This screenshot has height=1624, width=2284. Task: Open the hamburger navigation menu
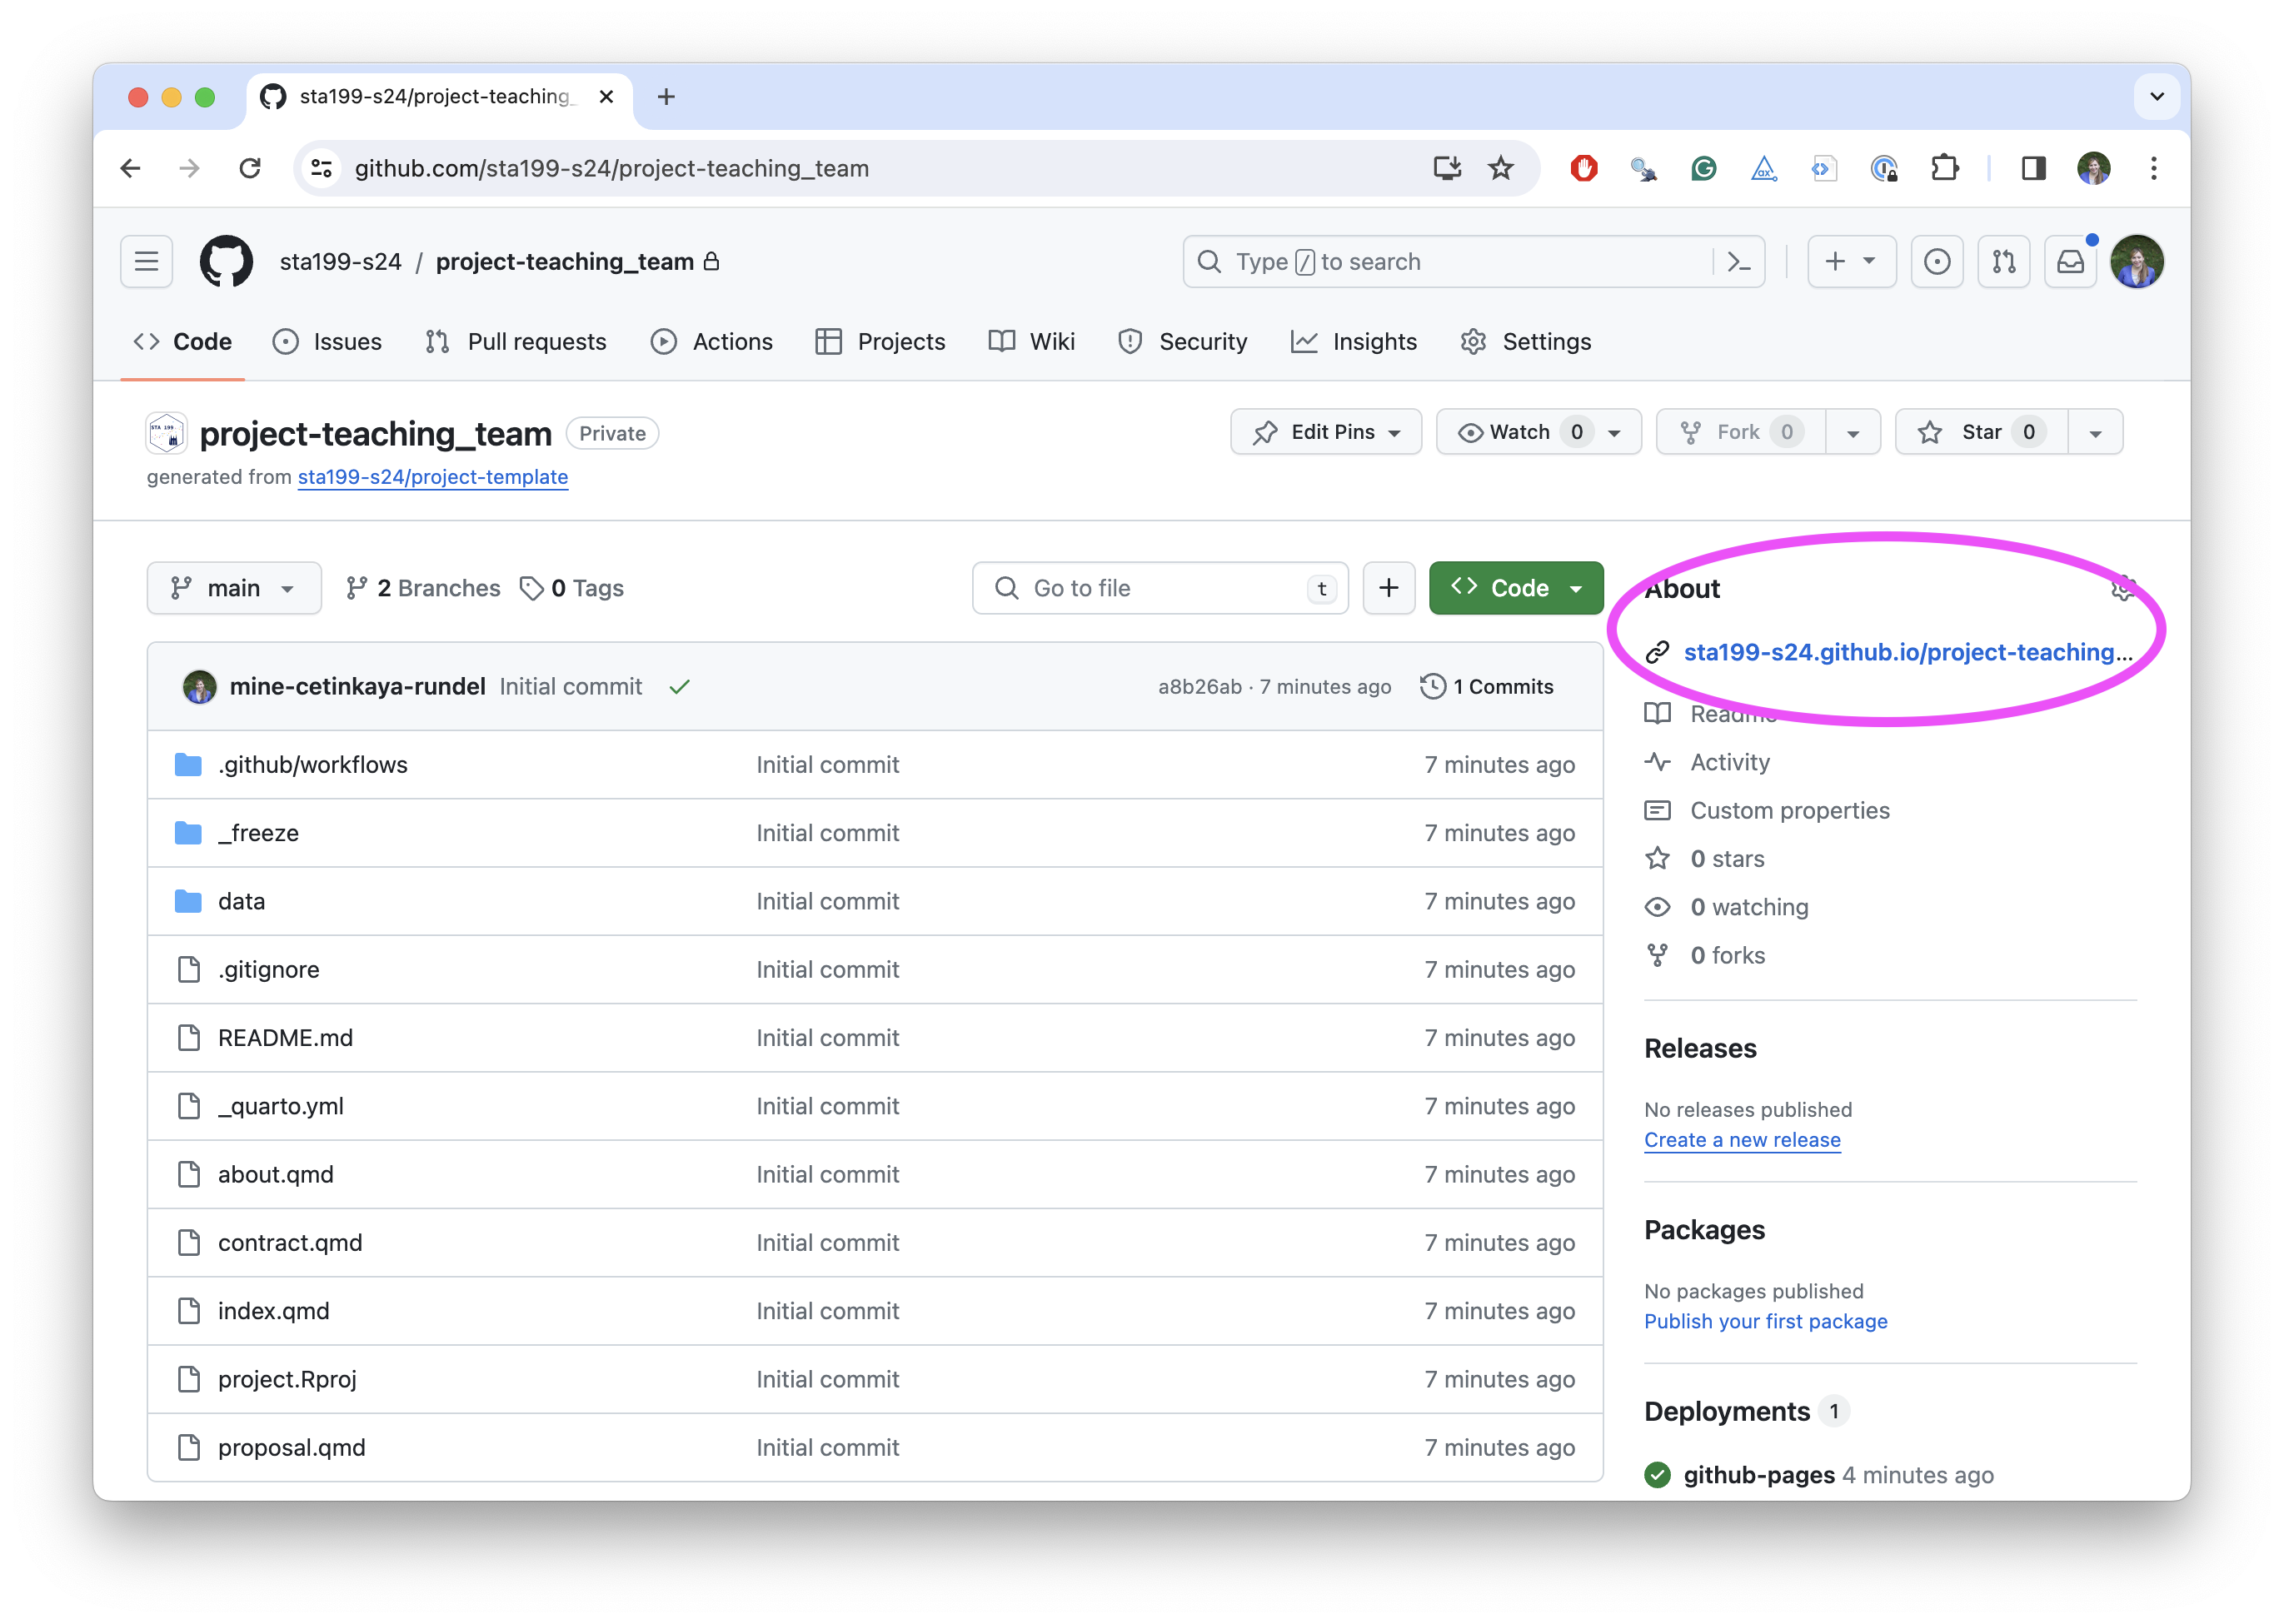coord(147,262)
